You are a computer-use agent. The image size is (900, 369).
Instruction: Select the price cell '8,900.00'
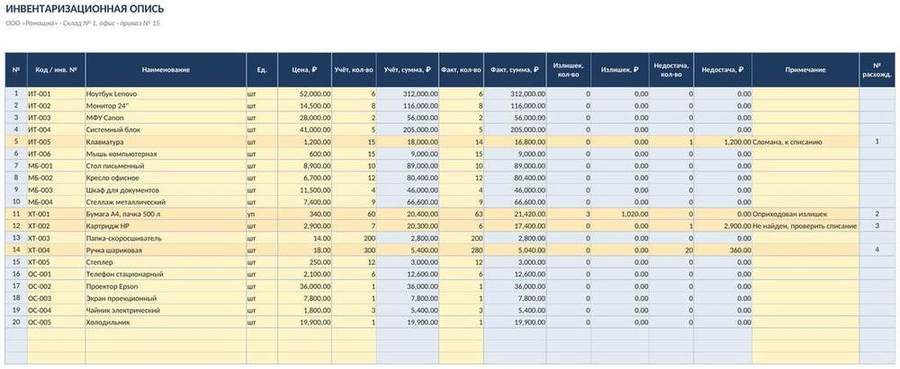305,166
